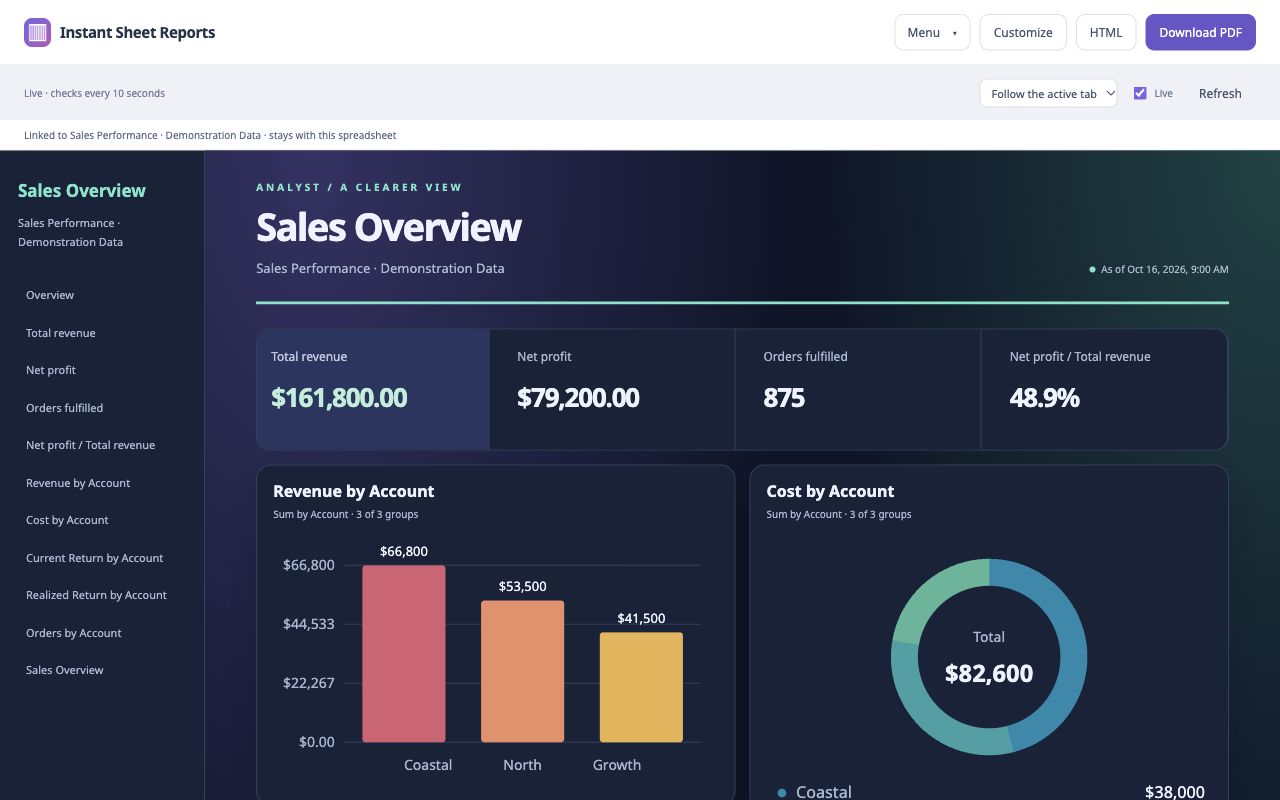Open the Follow the active tab dropdown
The image size is (1280, 800).
[1048, 93]
